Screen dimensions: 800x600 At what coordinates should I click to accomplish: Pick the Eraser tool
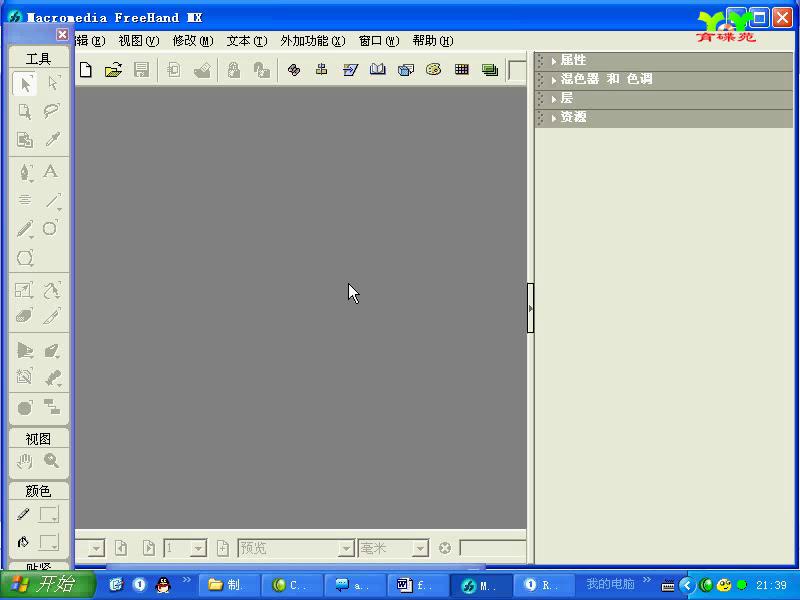(x=24, y=316)
